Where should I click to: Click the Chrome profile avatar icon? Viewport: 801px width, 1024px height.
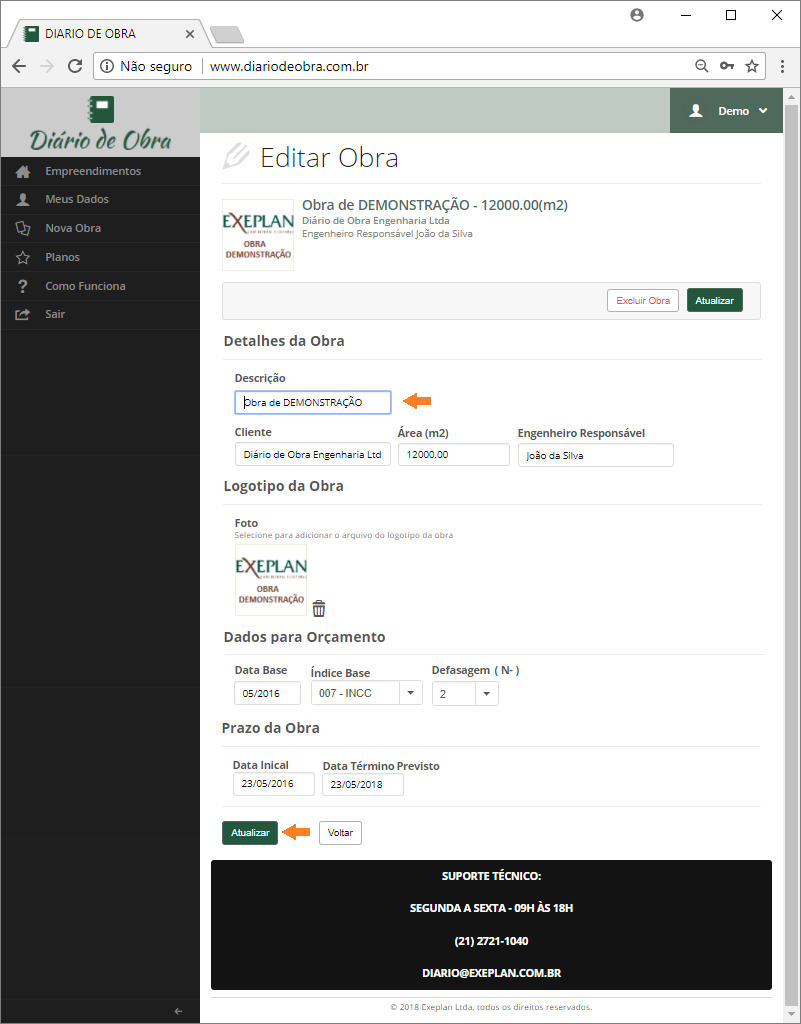point(637,15)
